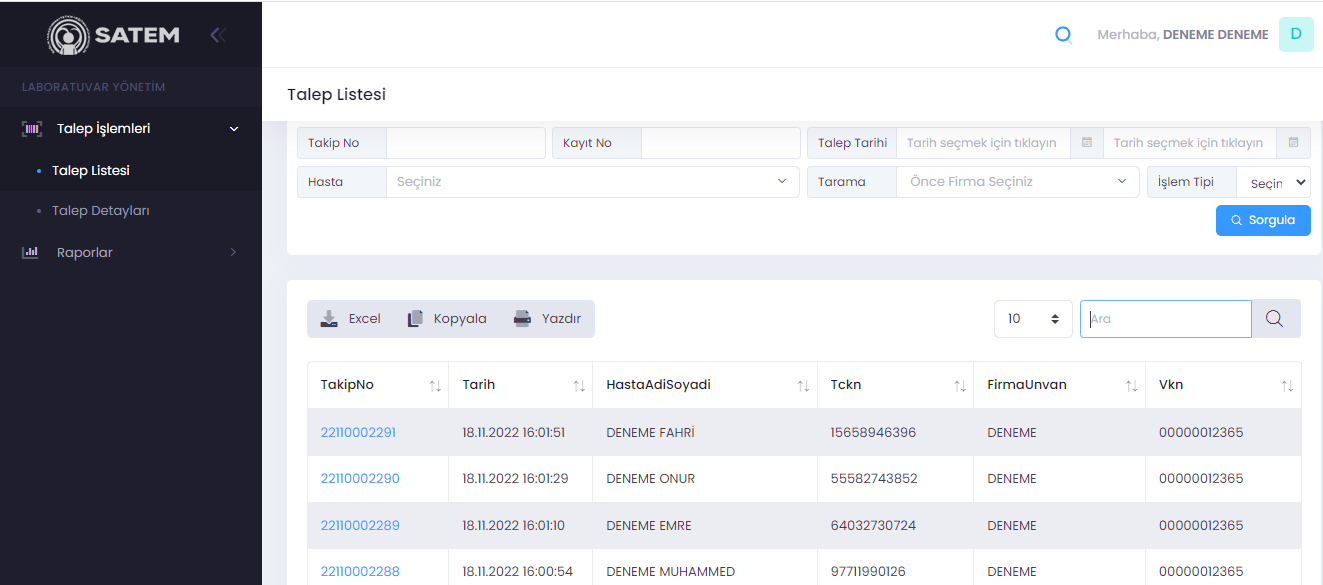Image resolution: width=1323 pixels, height=585 pixels.
Task: Sort by HastaAdiSoyadi column arrows
Action: tap(803, 386)
